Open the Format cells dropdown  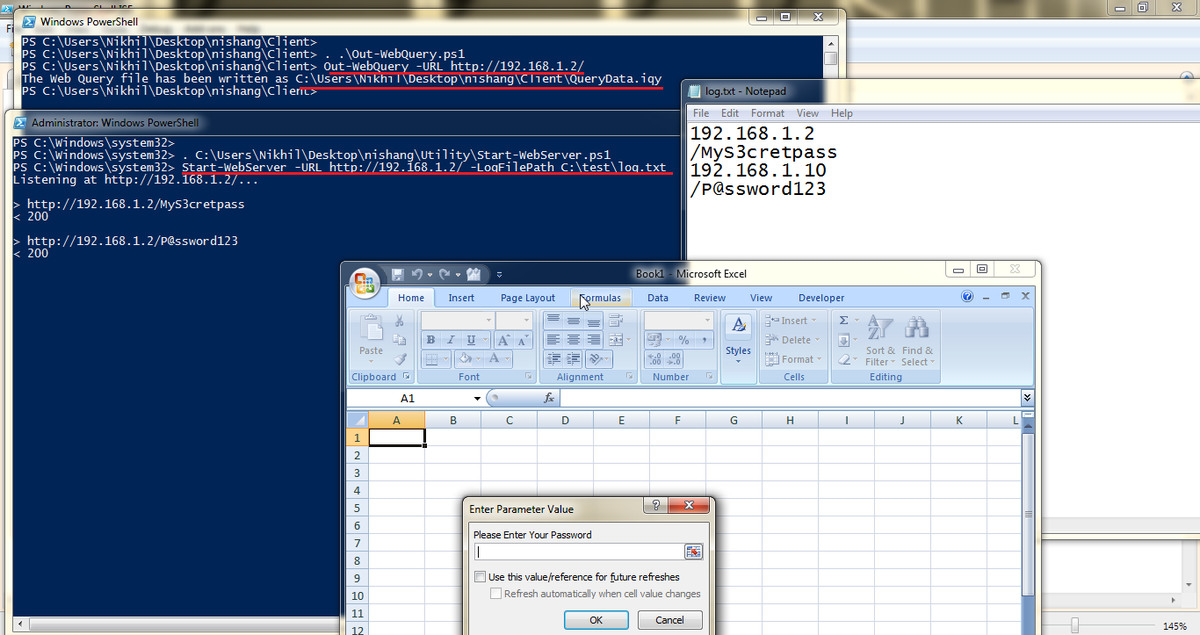[792, 359]
